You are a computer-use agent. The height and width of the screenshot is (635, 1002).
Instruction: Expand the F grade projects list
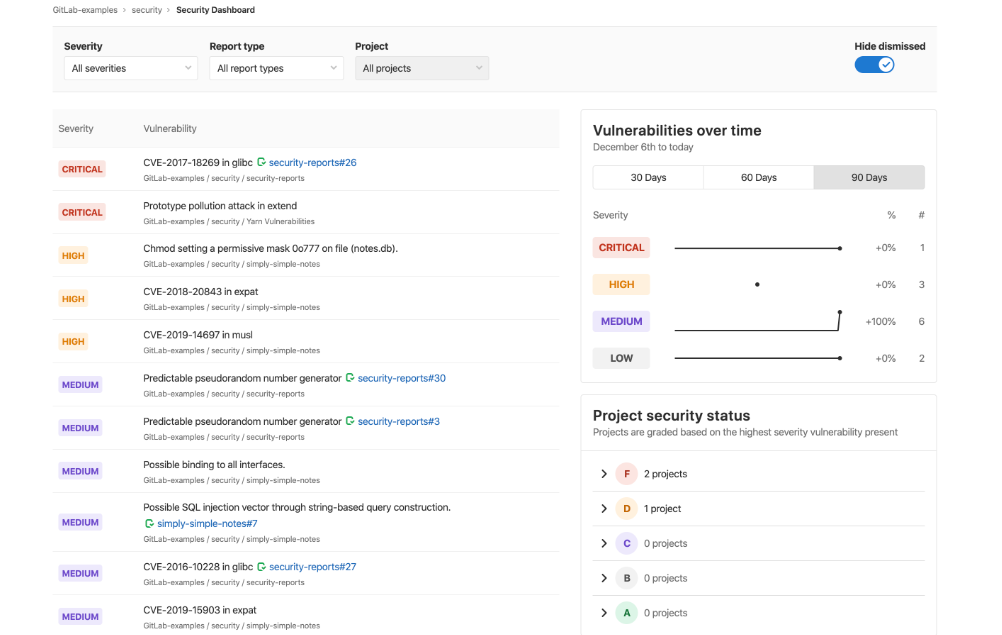[x=603, y=473]
